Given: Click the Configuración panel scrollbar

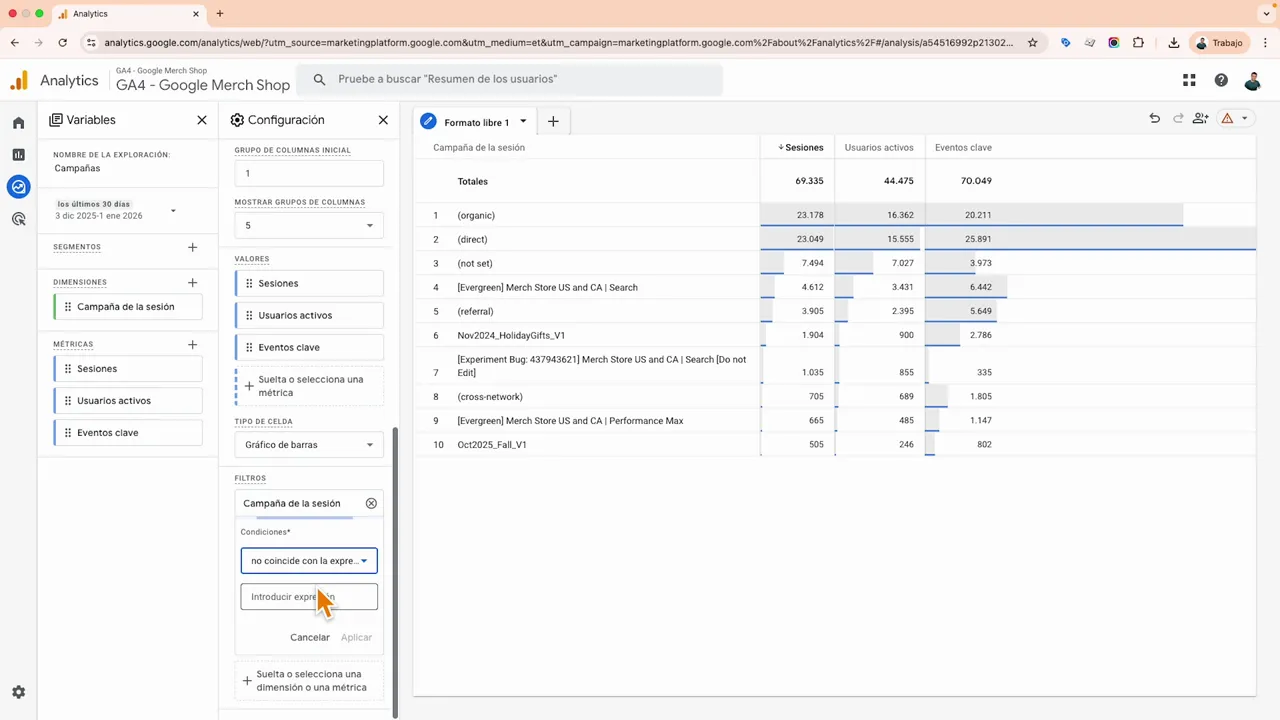Looking at the screenshot, I should pos(395,572).
